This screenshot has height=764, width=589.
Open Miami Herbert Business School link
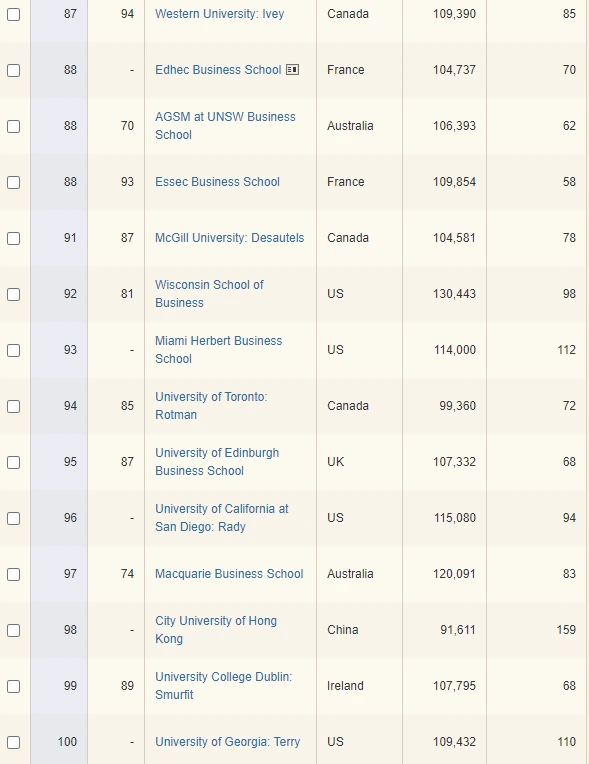[218, 350]
